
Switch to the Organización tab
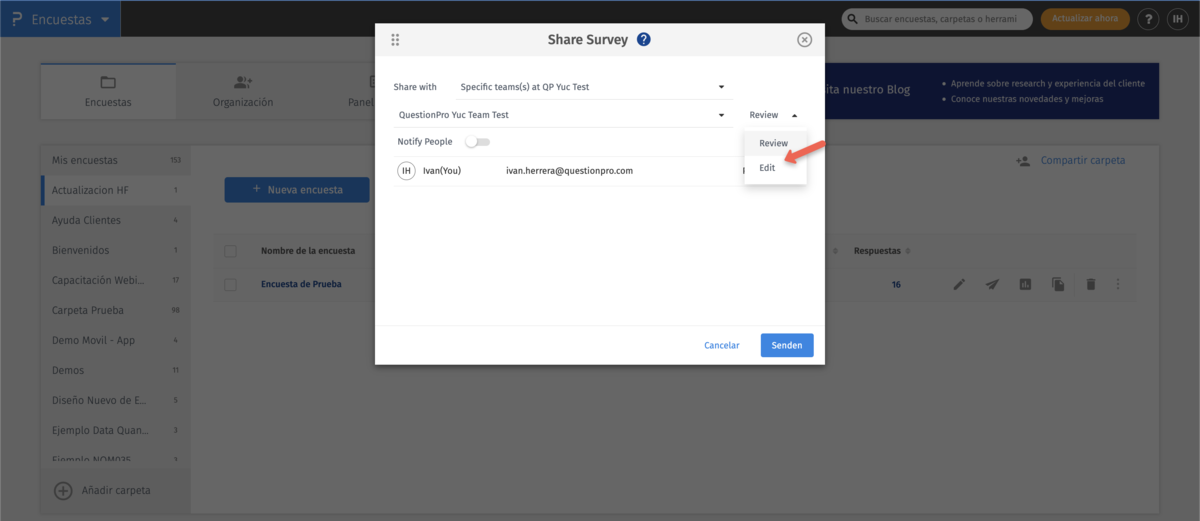pyautogui.click(x=243, y=90)
